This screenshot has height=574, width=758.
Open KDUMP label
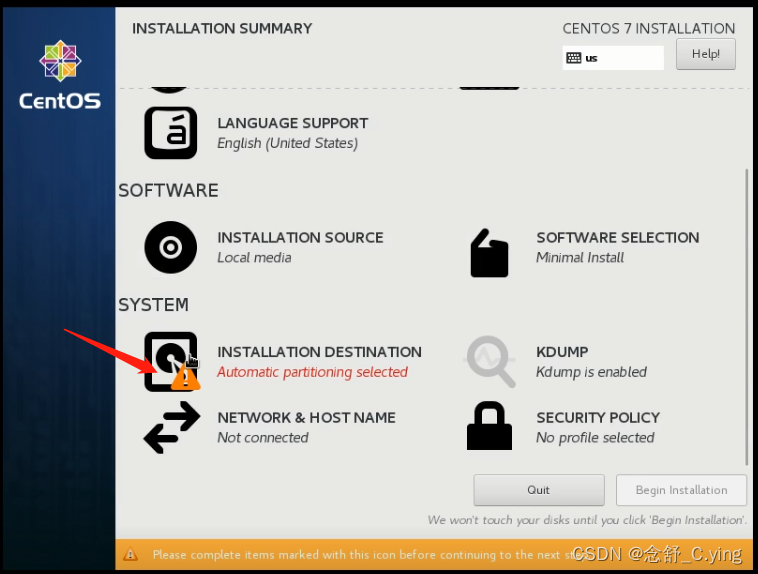click(562, 352)
